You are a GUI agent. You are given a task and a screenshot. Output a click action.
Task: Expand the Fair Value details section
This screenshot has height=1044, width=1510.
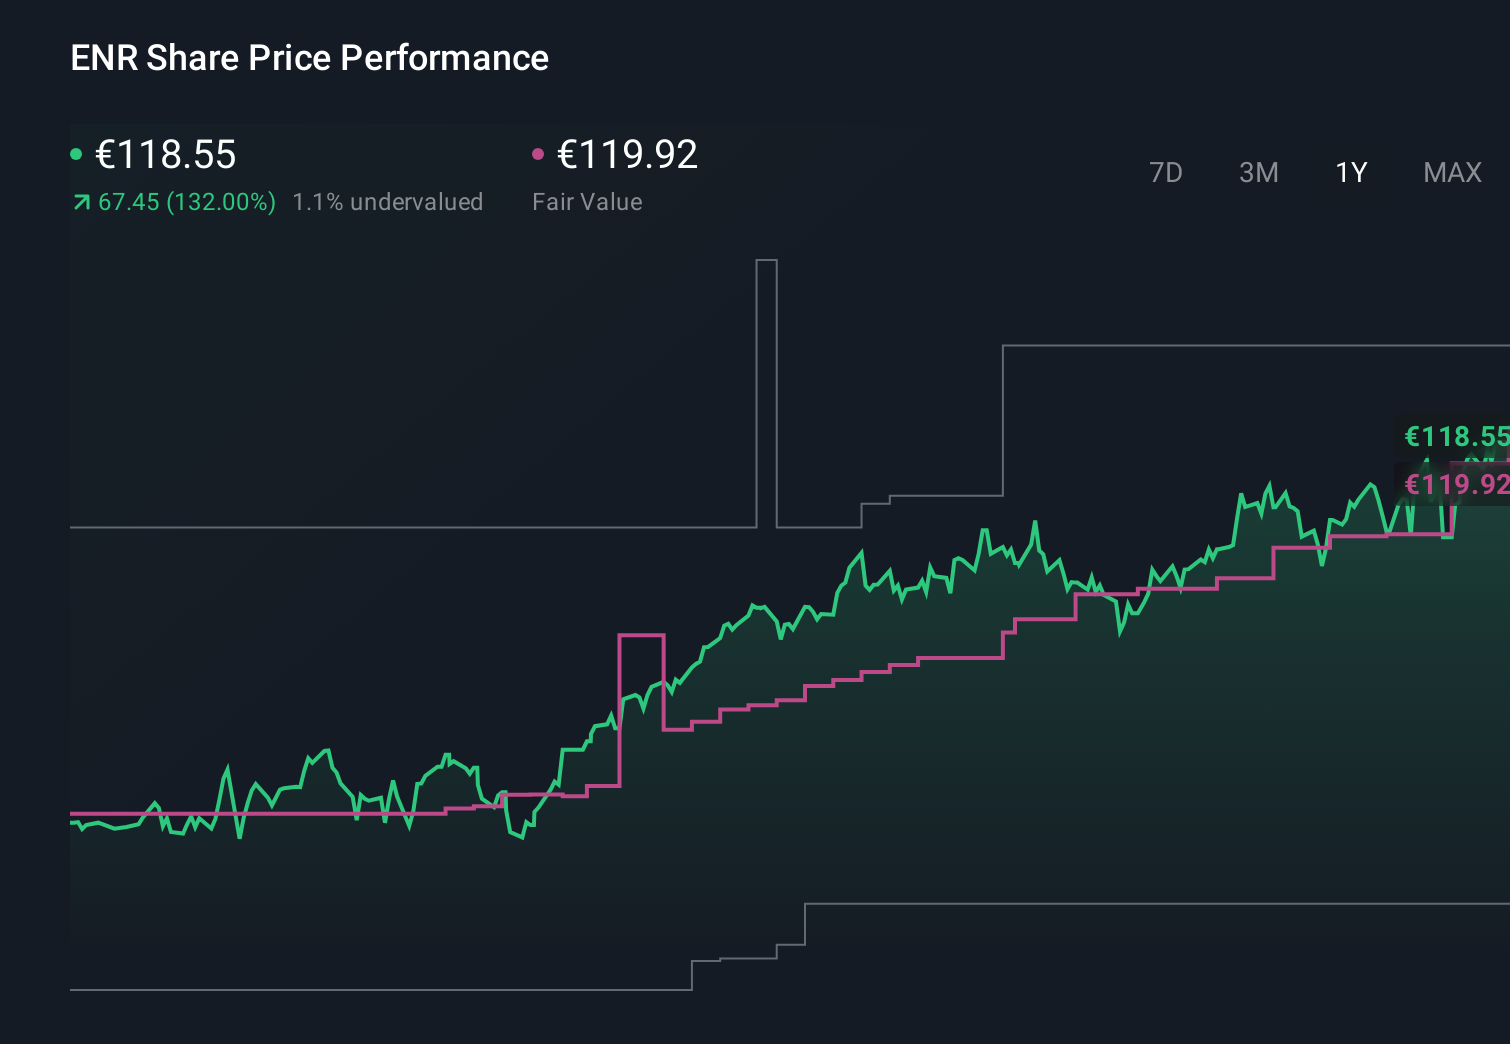(589, 202)
